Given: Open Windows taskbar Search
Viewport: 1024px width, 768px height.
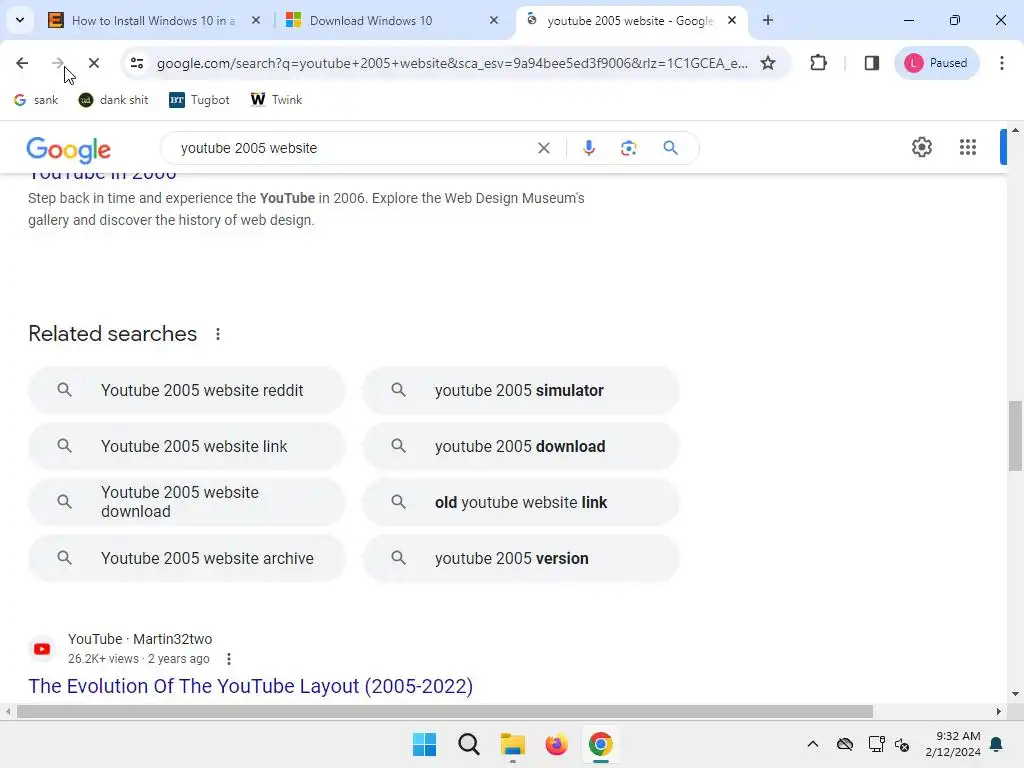Looking at the screenshot, I should tap(469, 744).
